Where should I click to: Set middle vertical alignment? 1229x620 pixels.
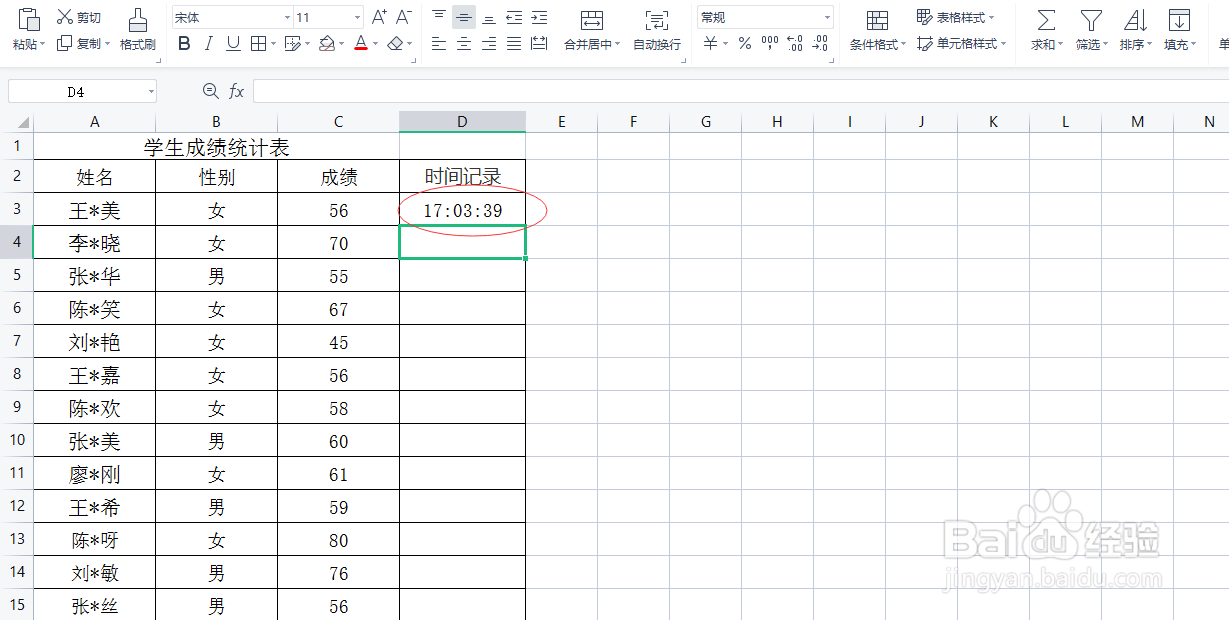coord(464,17)
